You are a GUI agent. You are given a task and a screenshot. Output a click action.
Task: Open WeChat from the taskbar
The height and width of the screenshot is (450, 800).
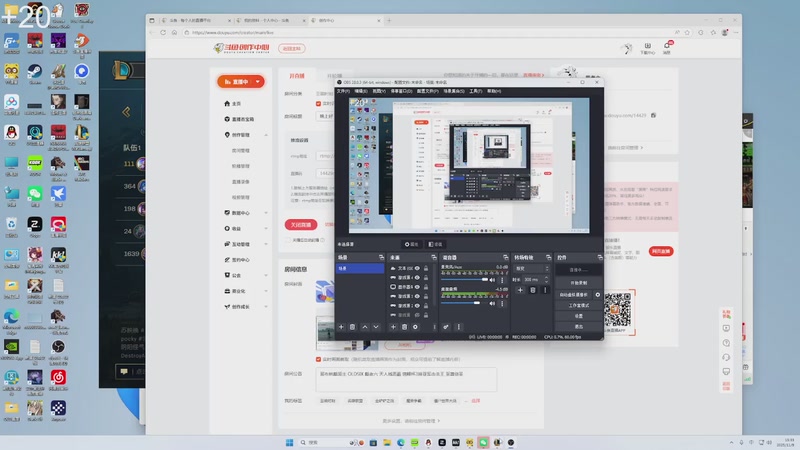coord(483,442)
